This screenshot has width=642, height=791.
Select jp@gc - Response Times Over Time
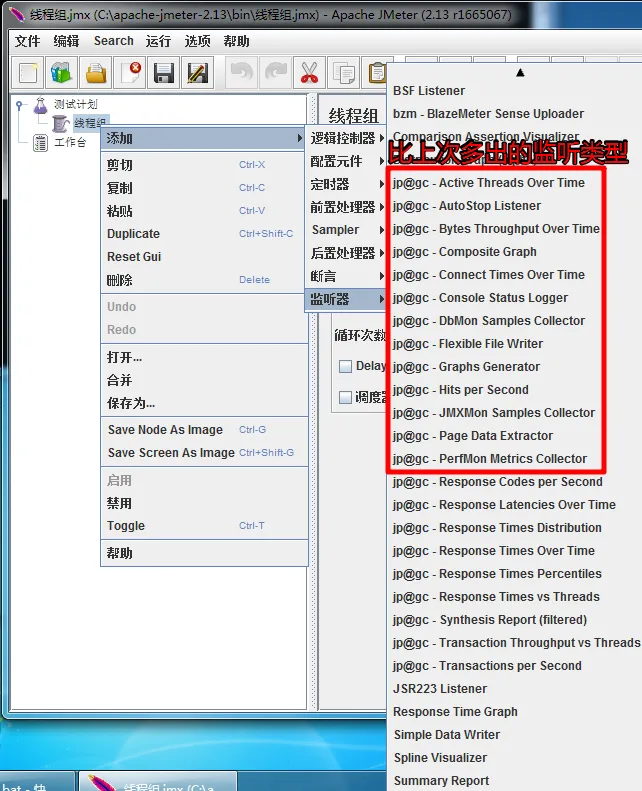tap(494, 551)
